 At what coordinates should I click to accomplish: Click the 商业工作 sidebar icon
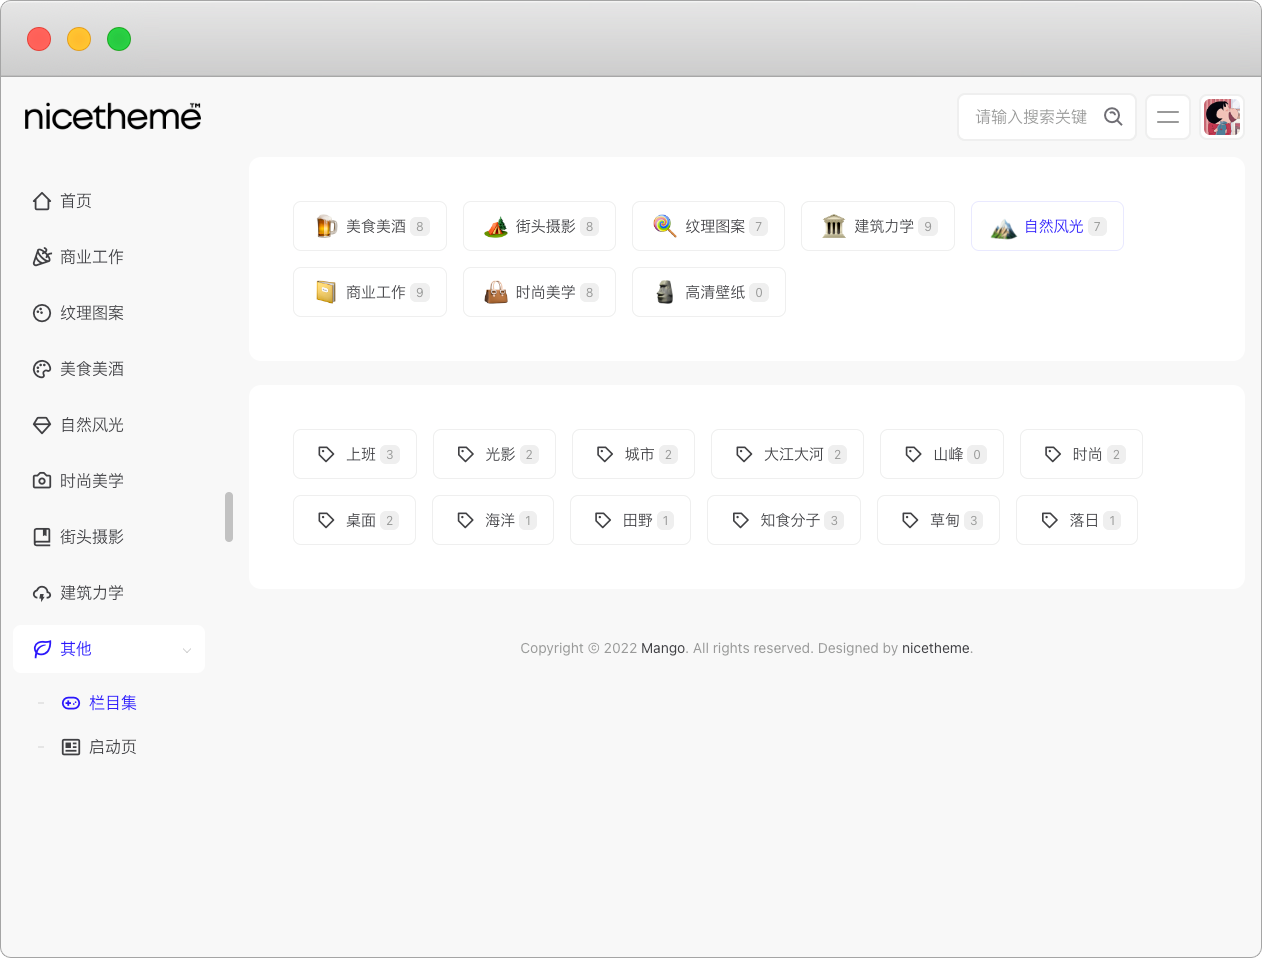click(x=42, y=257)
